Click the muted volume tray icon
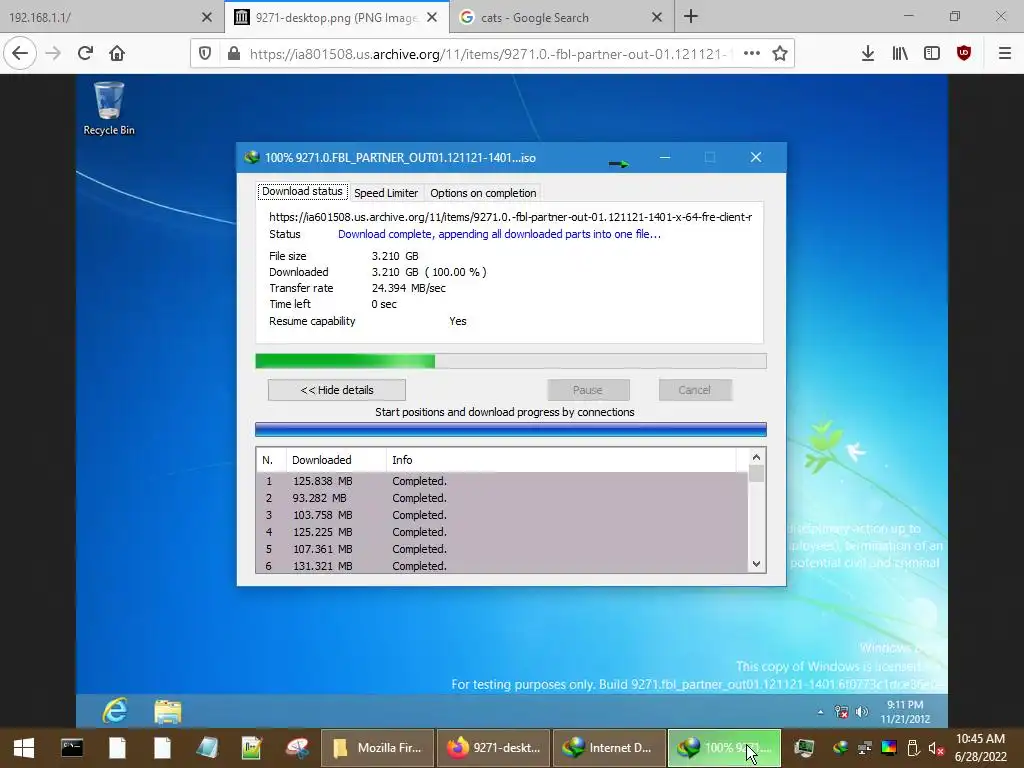1024x768 pixels. click(x=936, y=748)
